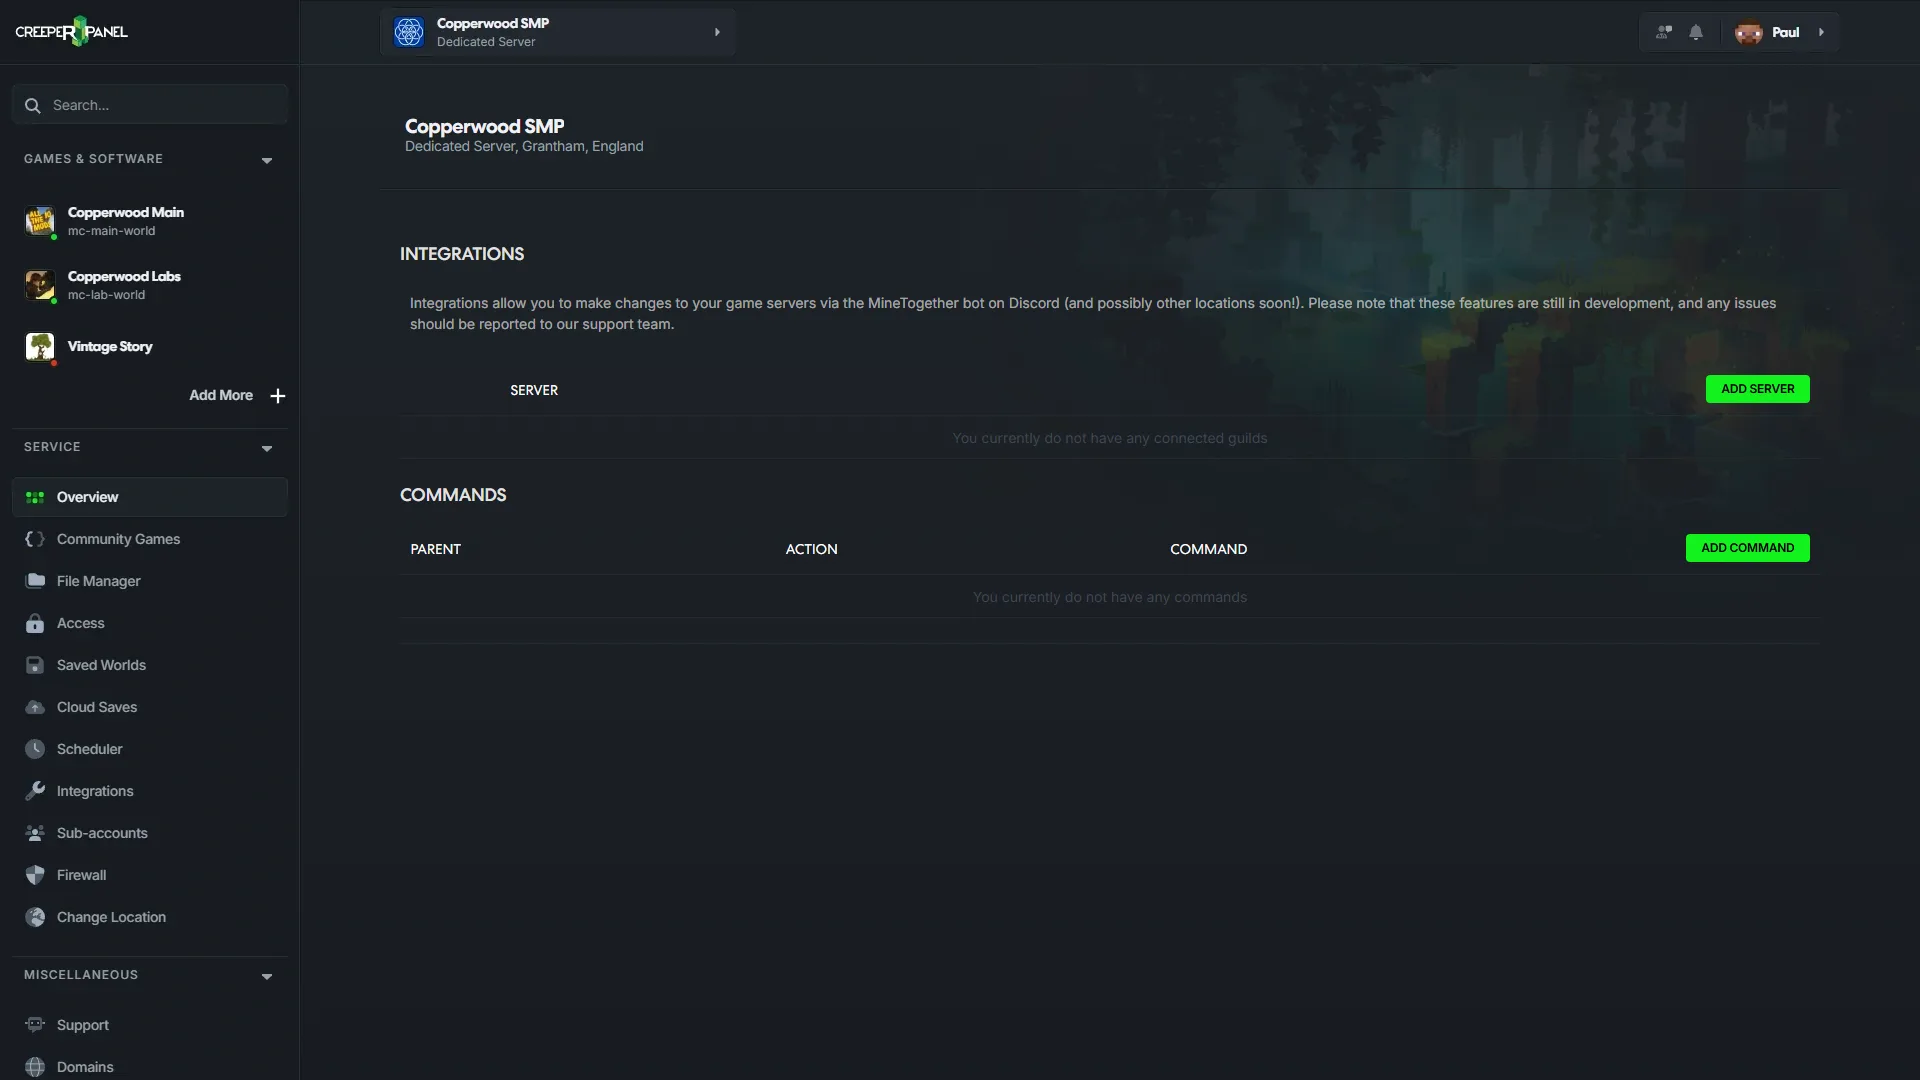Open the notifications bell
The image size is (1920, 1080).
[1696, 32]
